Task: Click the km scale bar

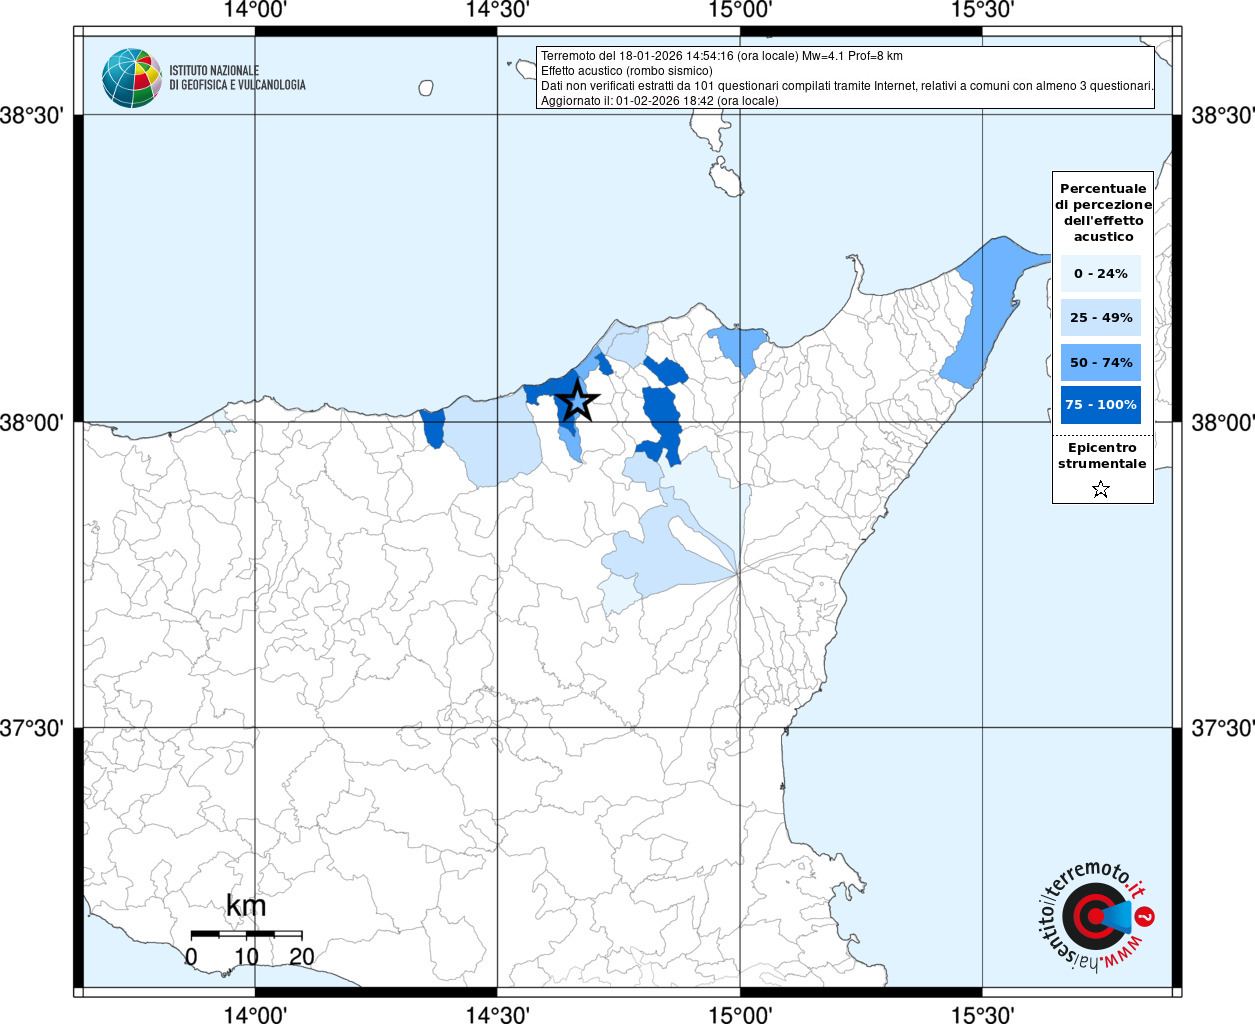Action: coord(246,933)
